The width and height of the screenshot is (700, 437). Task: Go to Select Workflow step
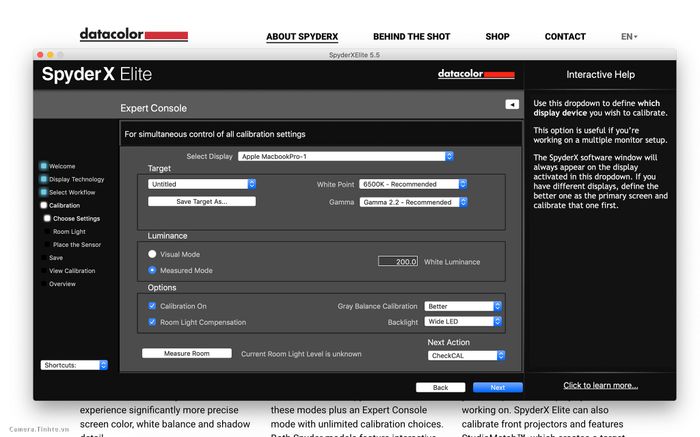pos(72,192)
